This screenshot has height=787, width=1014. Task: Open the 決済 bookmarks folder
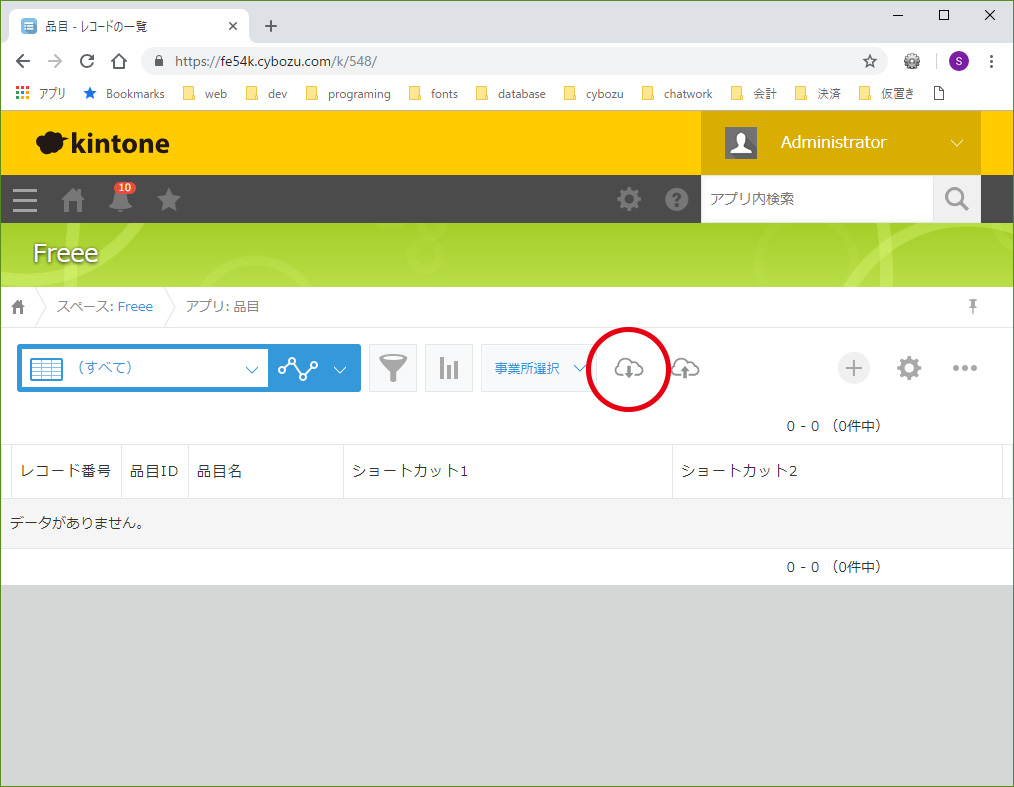pyautogui.click(x=818, y=93)
